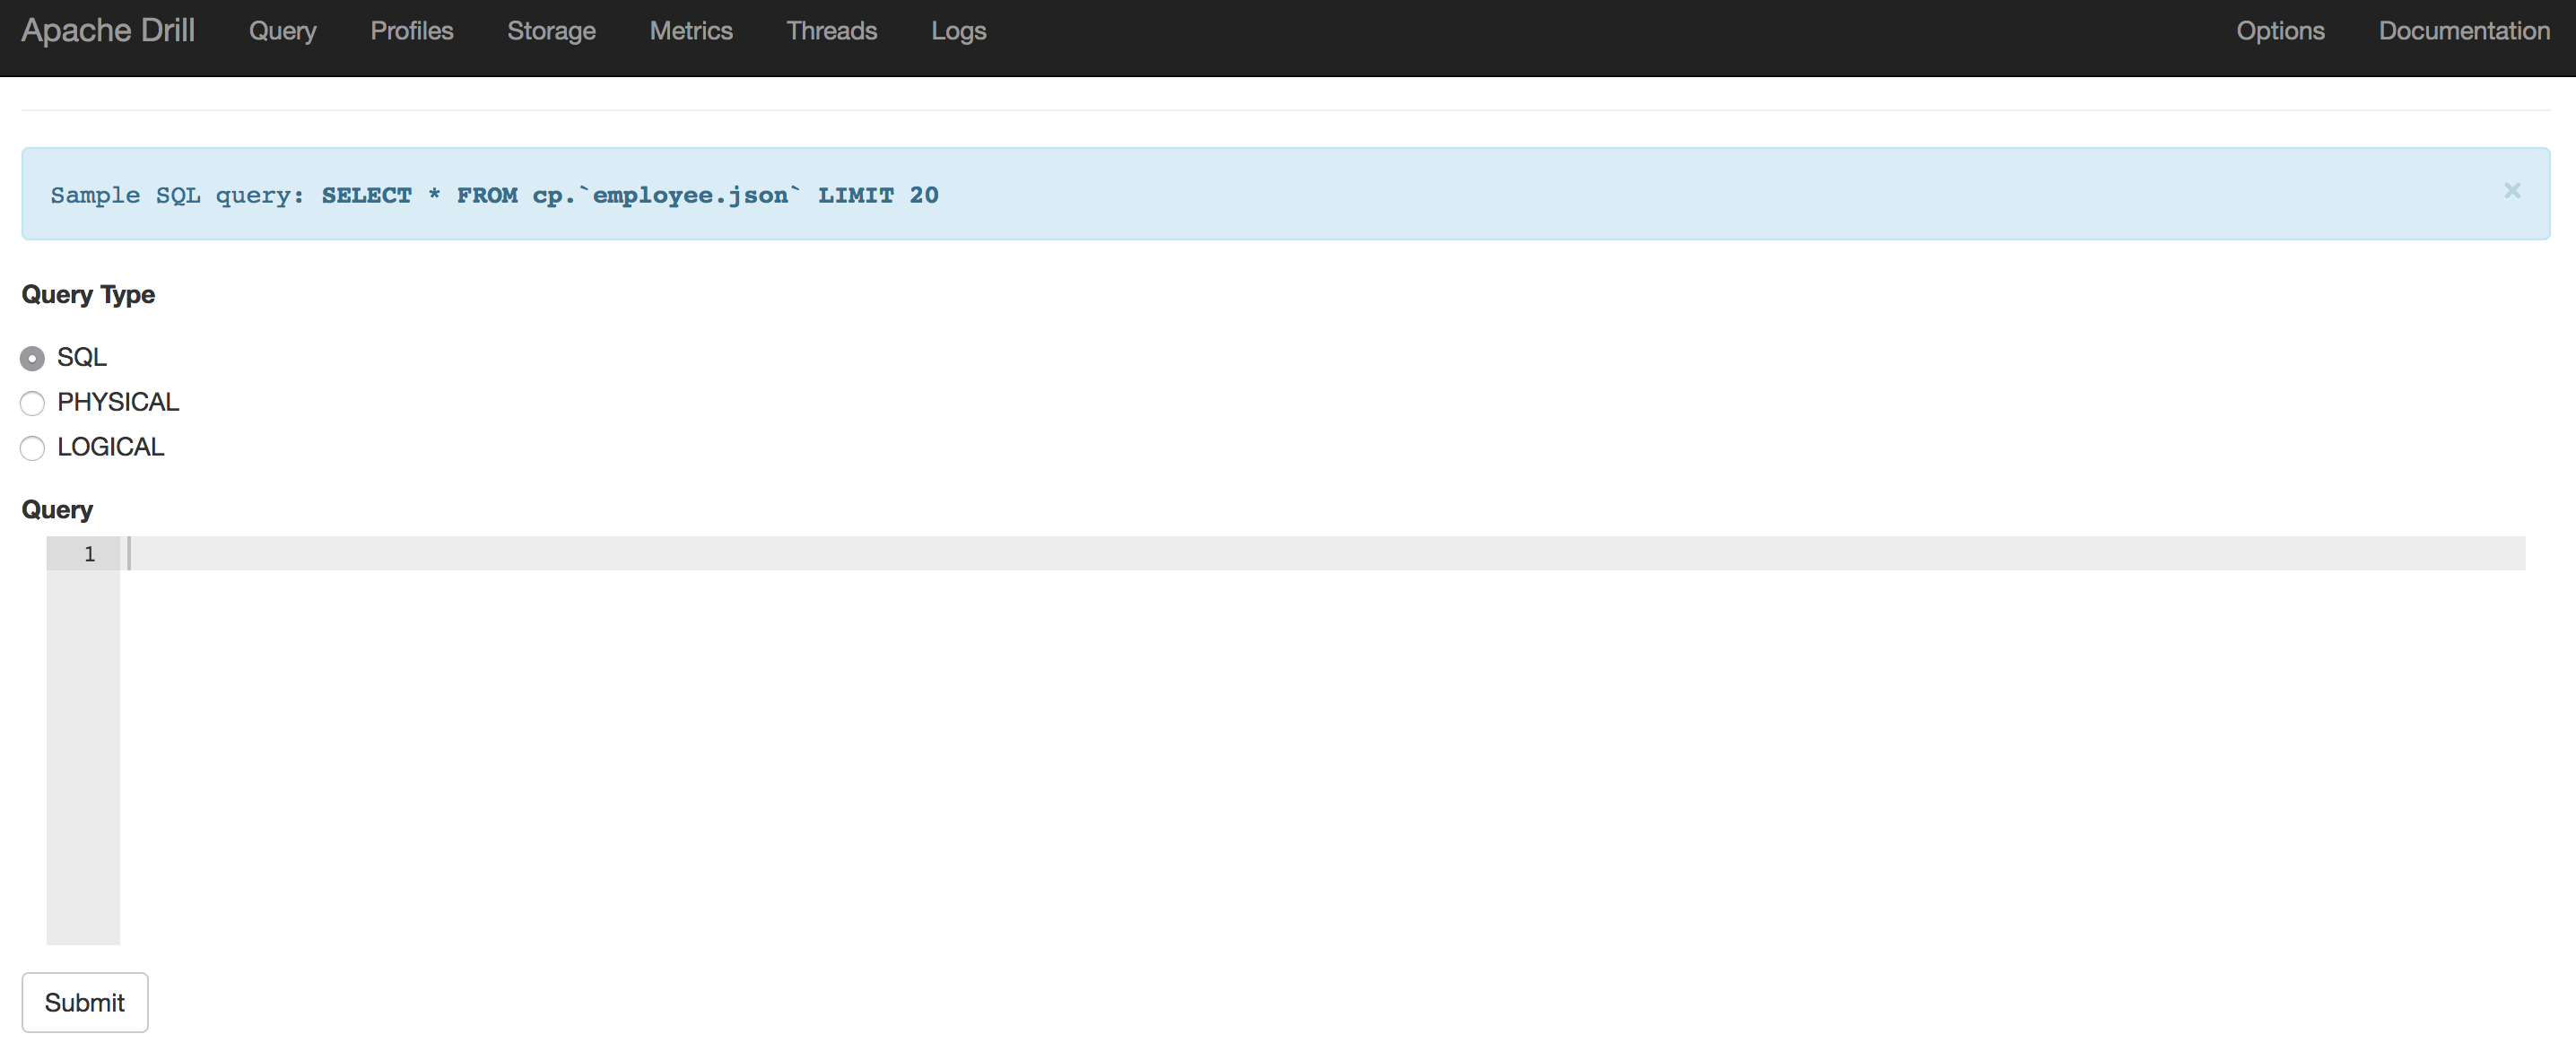Select the PHYSICAL query type

click(33, 403)
